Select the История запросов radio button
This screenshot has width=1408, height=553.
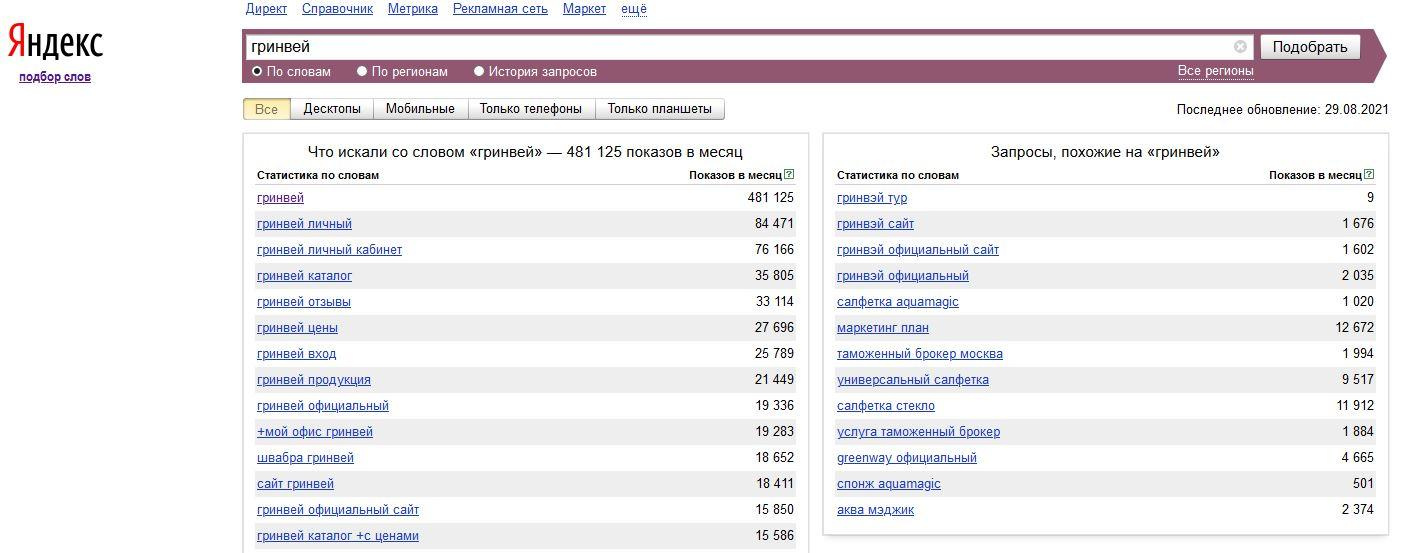click(479, 72)
